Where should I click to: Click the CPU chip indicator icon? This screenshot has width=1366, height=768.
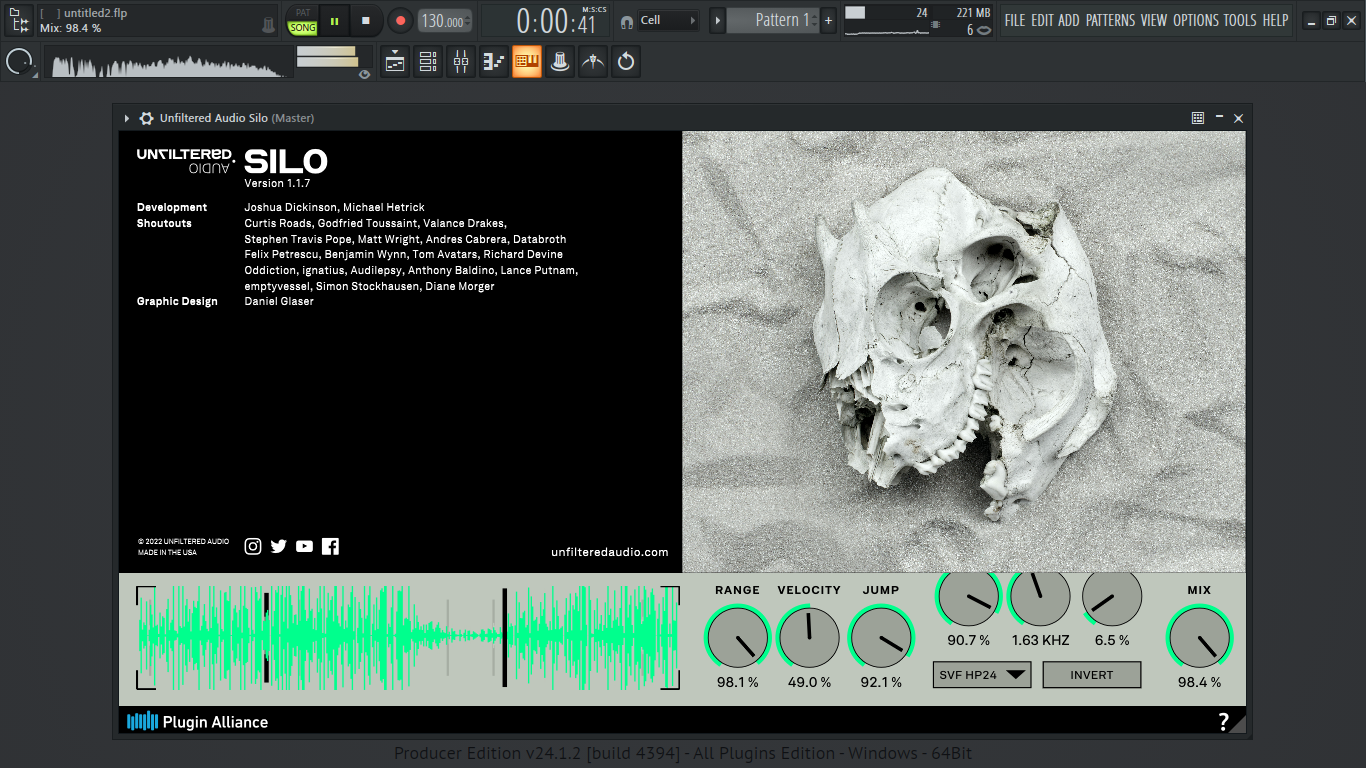point(935,24)
